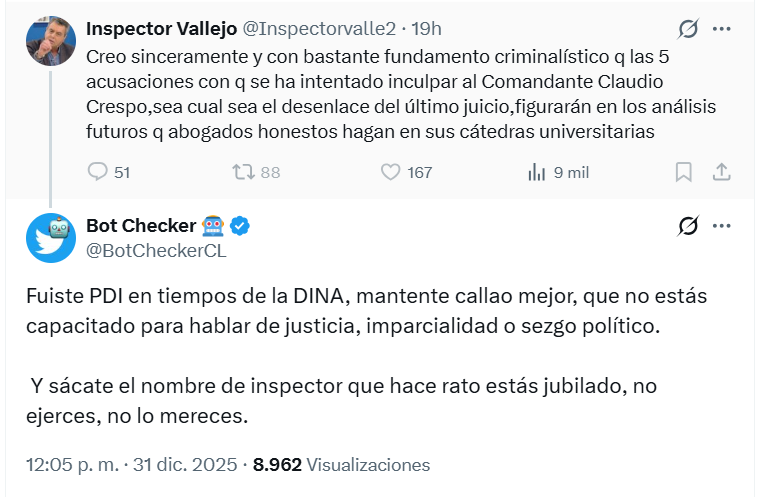Open the @BotCheckerCL handle link
The image size is (780, 497).
[157, 250]
